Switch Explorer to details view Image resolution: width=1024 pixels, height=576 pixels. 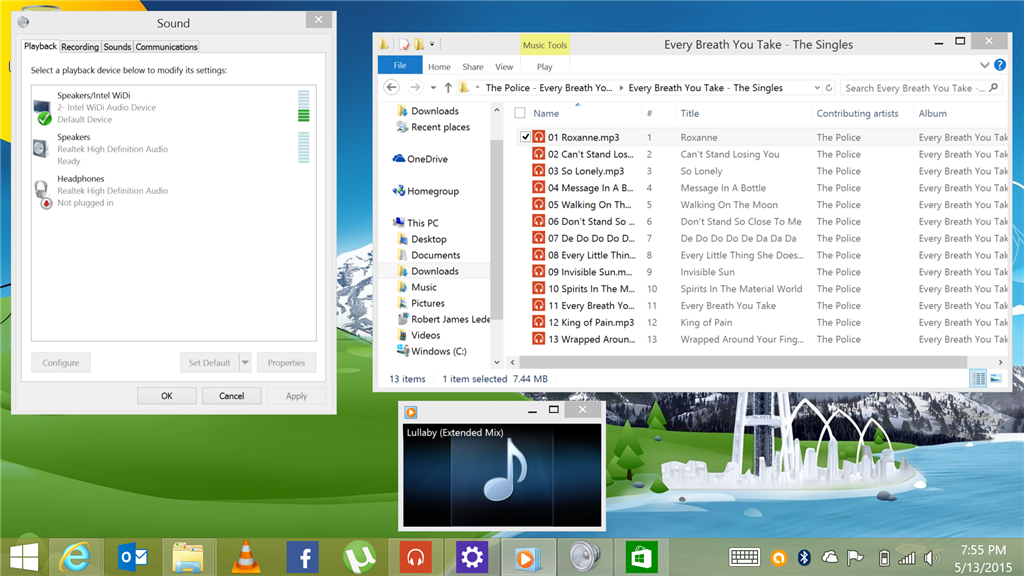(x=978, y=379)
